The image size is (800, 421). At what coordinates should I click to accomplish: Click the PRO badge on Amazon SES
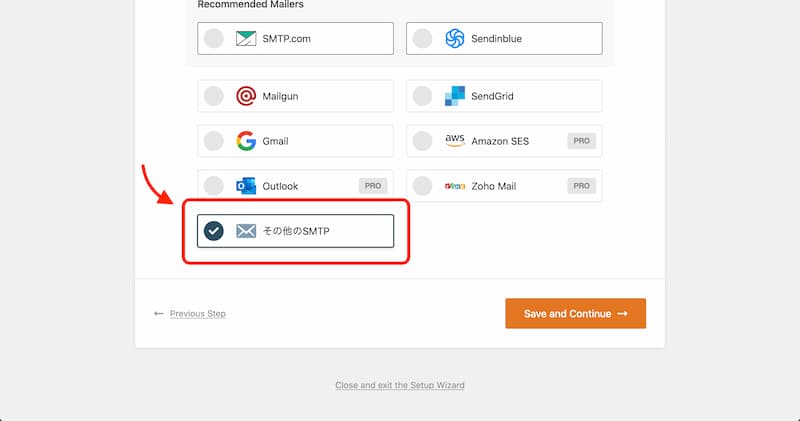point(582,141)
